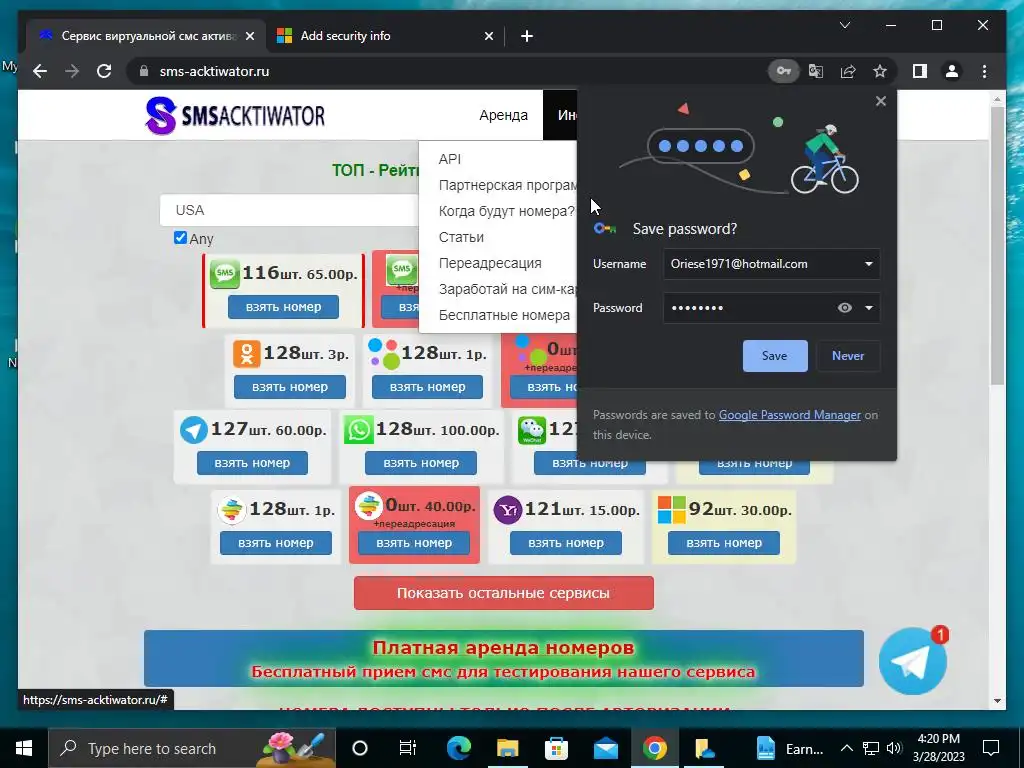The height and width of the screenshot is (768, 1024).
Task: Save the password with the Save button
Action: [775, 356]
